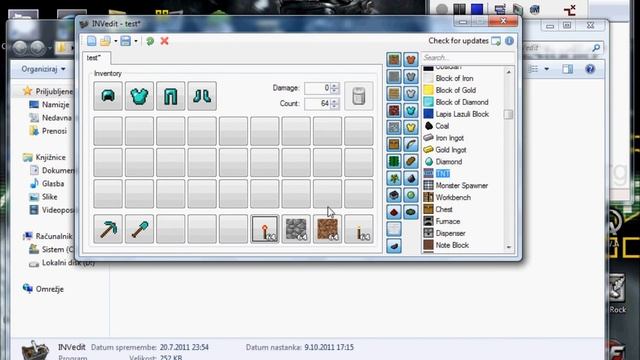Select Block of Diamond in item list
This screenshot has width=640, height=360.
click(463, 102)
